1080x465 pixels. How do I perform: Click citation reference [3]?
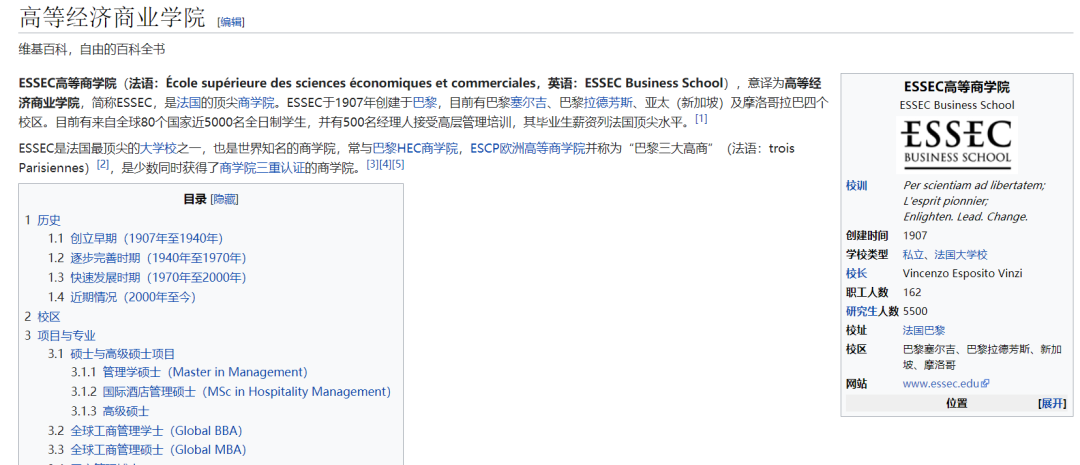click(x=373, y=164)
